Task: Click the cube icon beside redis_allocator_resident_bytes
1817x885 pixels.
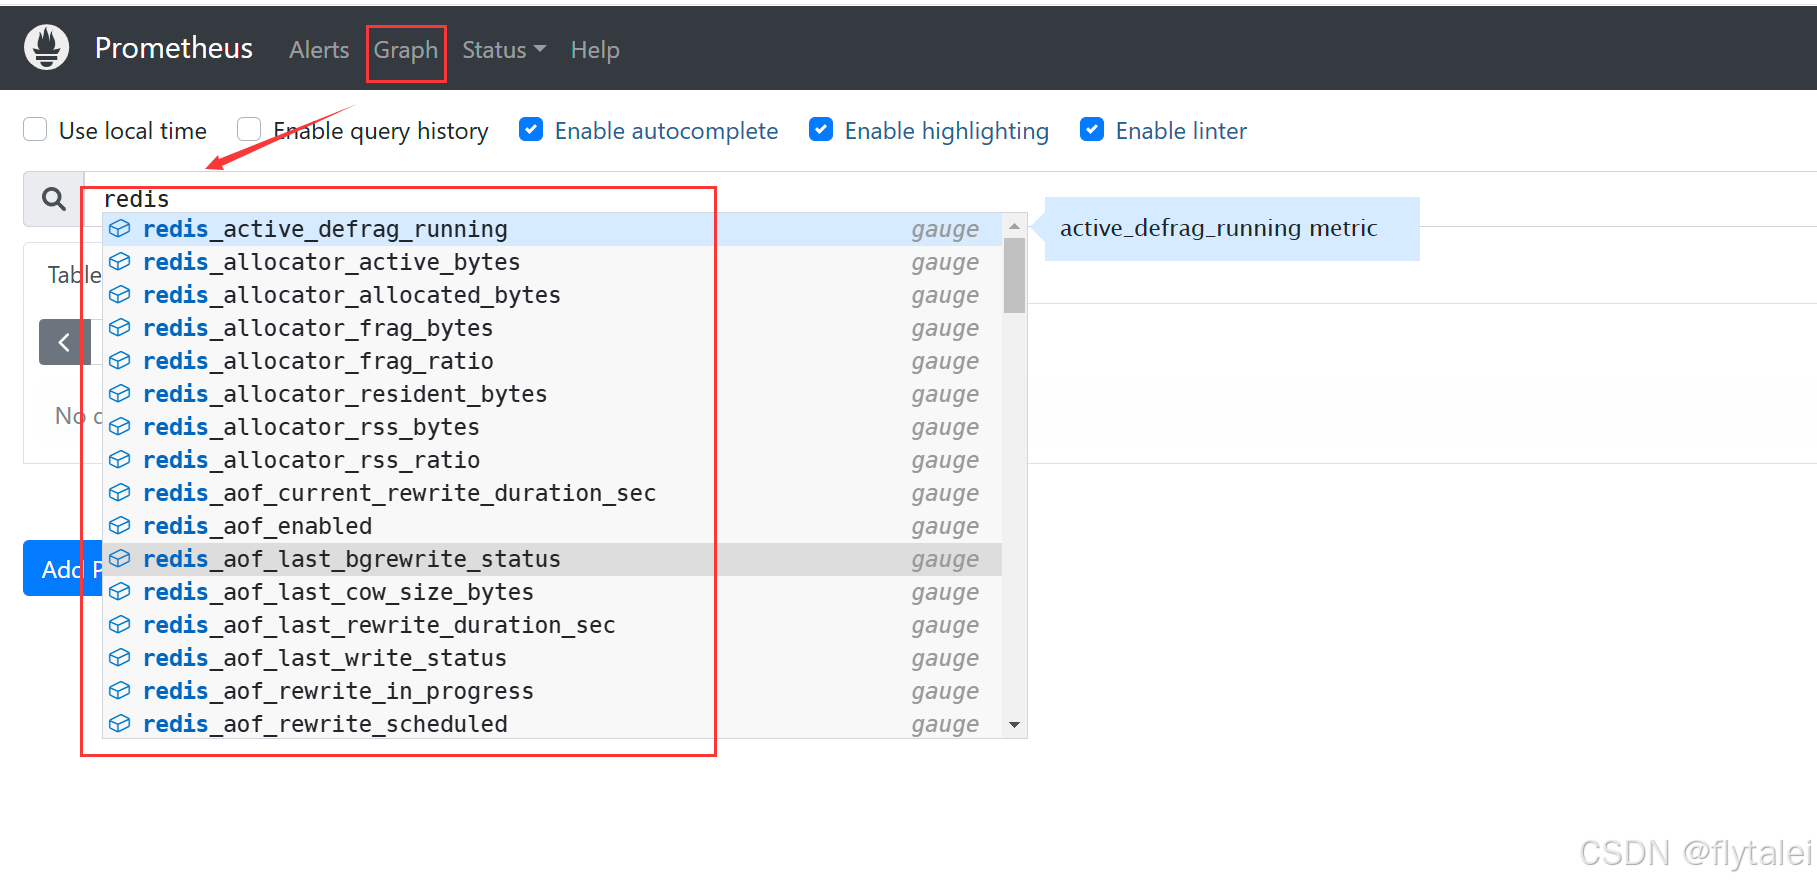Action: pos(120,394)
